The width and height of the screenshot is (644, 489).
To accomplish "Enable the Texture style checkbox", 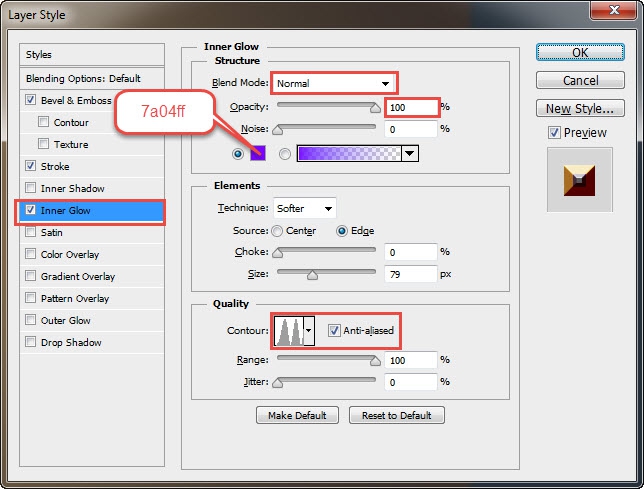I will point(43,144).
